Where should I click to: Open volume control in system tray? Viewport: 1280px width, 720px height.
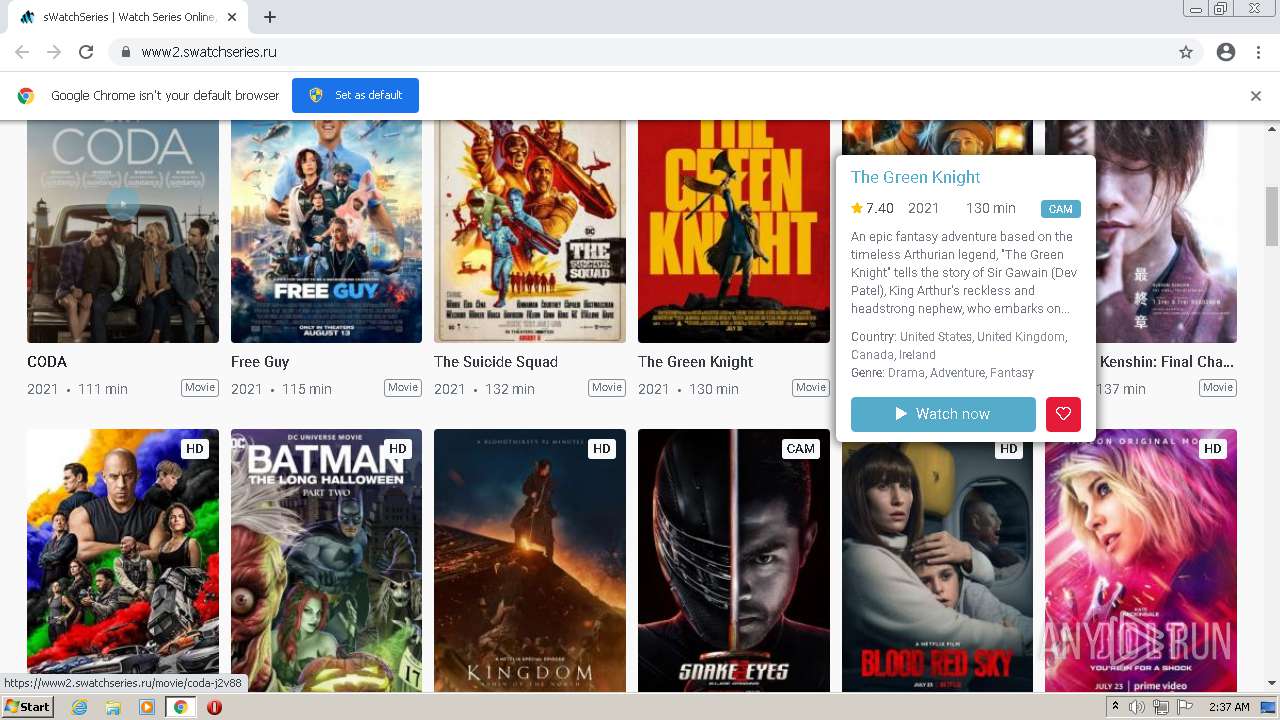[1137, 707]
